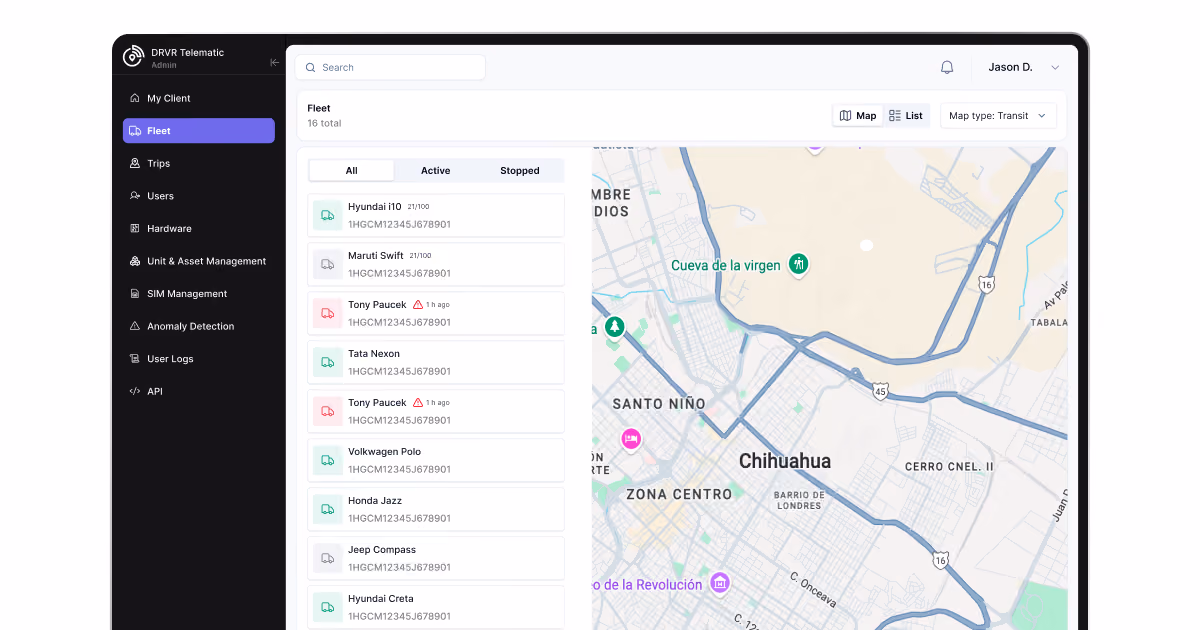Select the Active tab
The height and width of the screenshot is (630, 1200).
(435, 171)
